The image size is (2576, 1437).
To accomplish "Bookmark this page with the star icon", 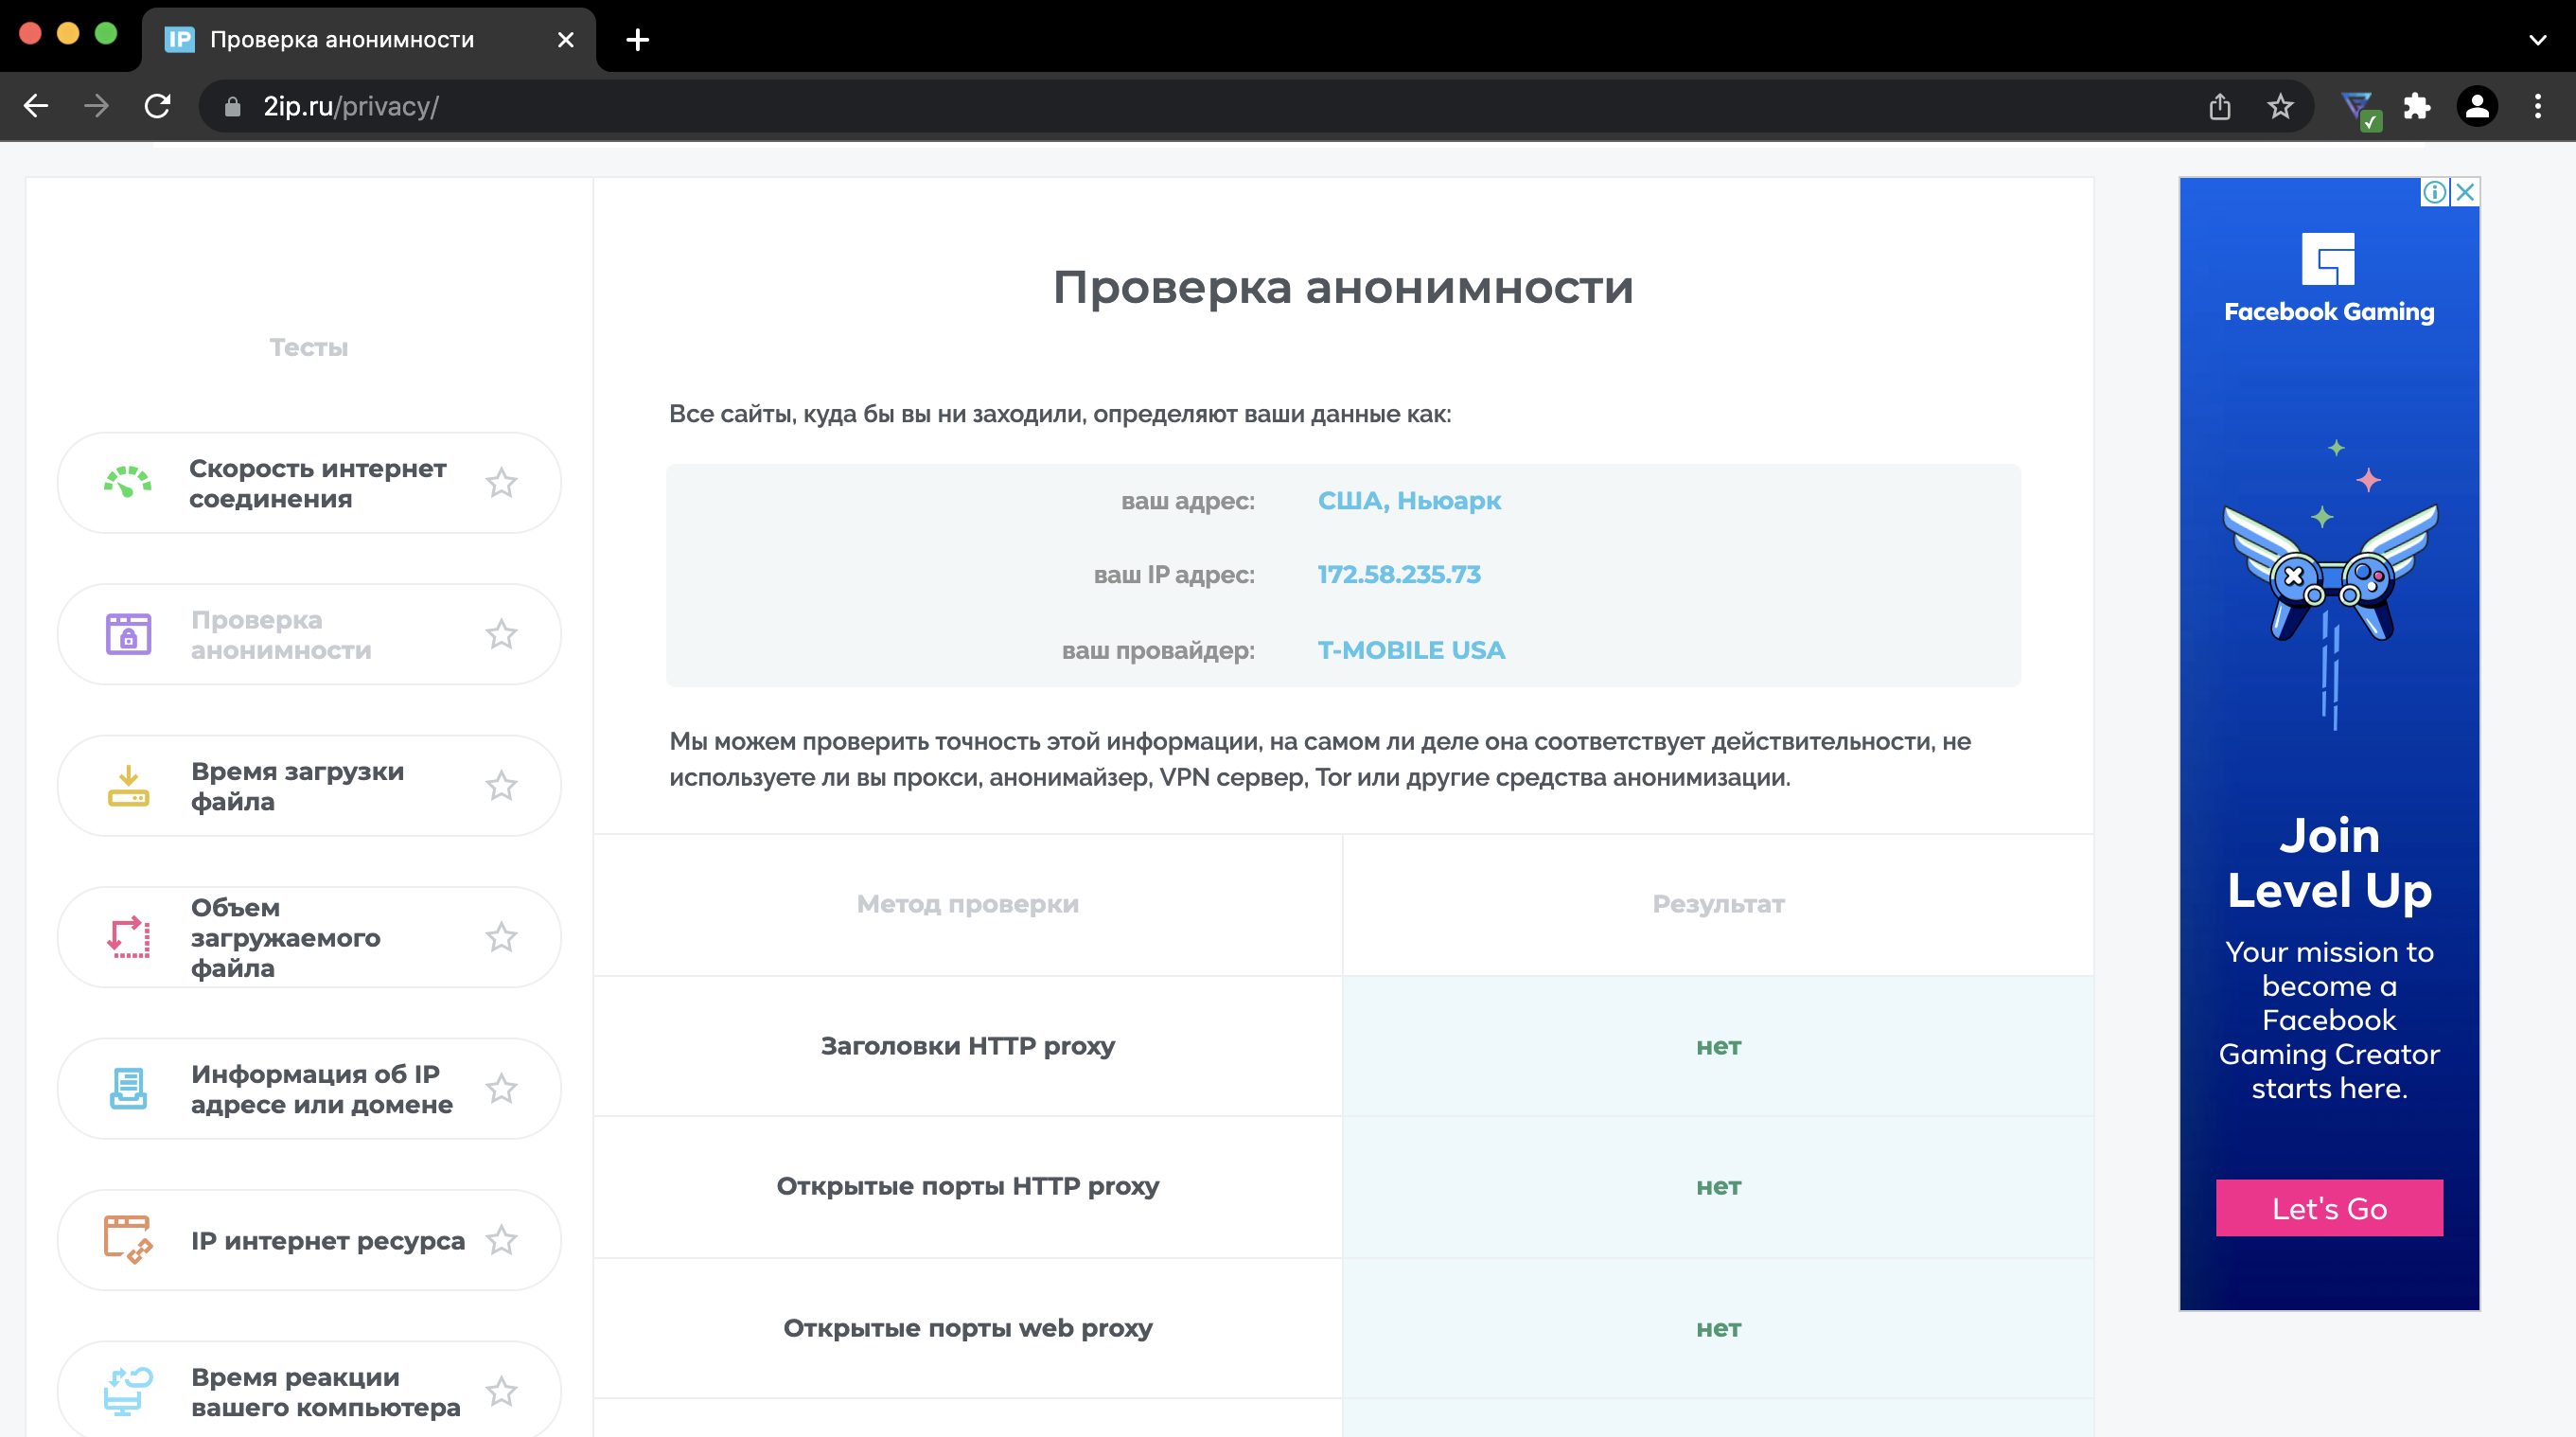I will tap(2279, 106).
